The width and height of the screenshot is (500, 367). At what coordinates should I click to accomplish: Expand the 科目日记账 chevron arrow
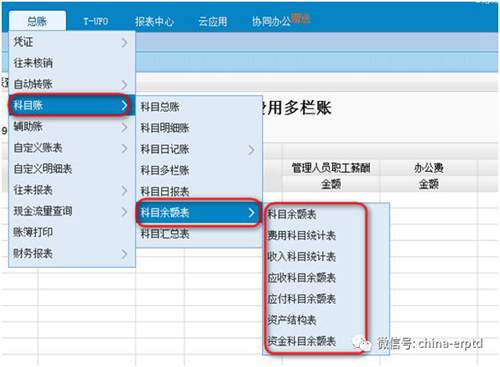pos(252,150)
